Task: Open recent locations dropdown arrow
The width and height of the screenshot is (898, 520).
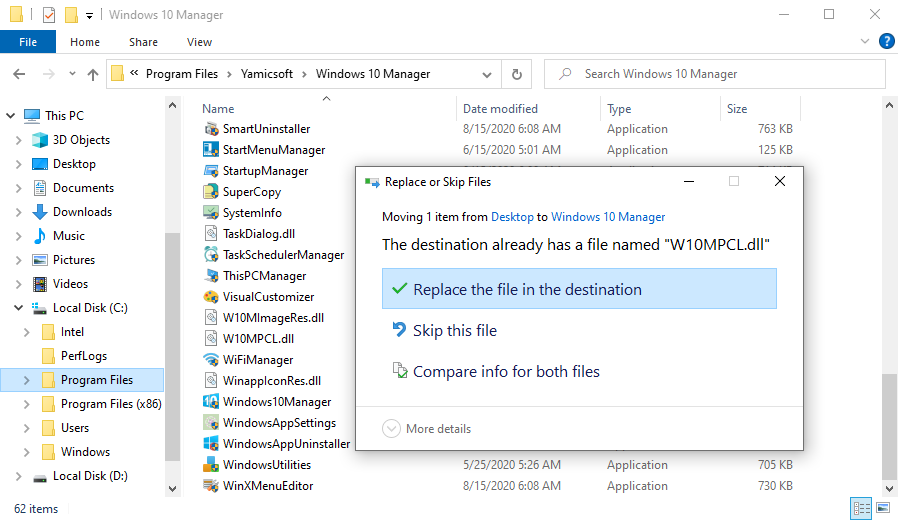Action: coord(72,74)
